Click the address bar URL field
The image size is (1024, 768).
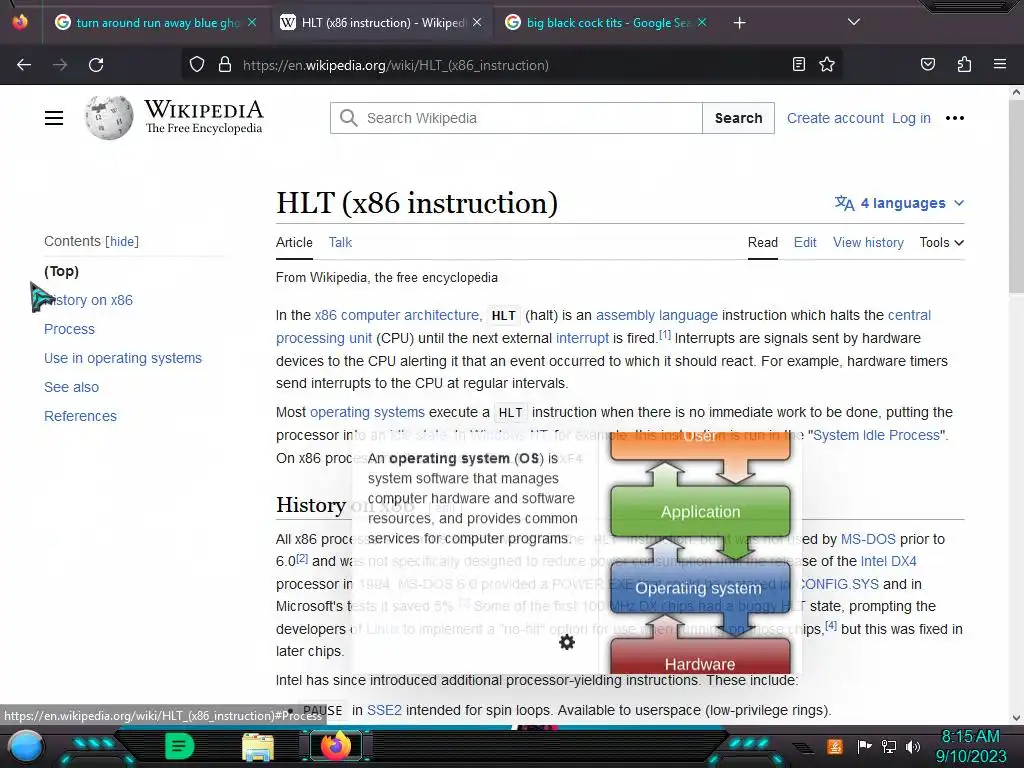coord(509,65)
